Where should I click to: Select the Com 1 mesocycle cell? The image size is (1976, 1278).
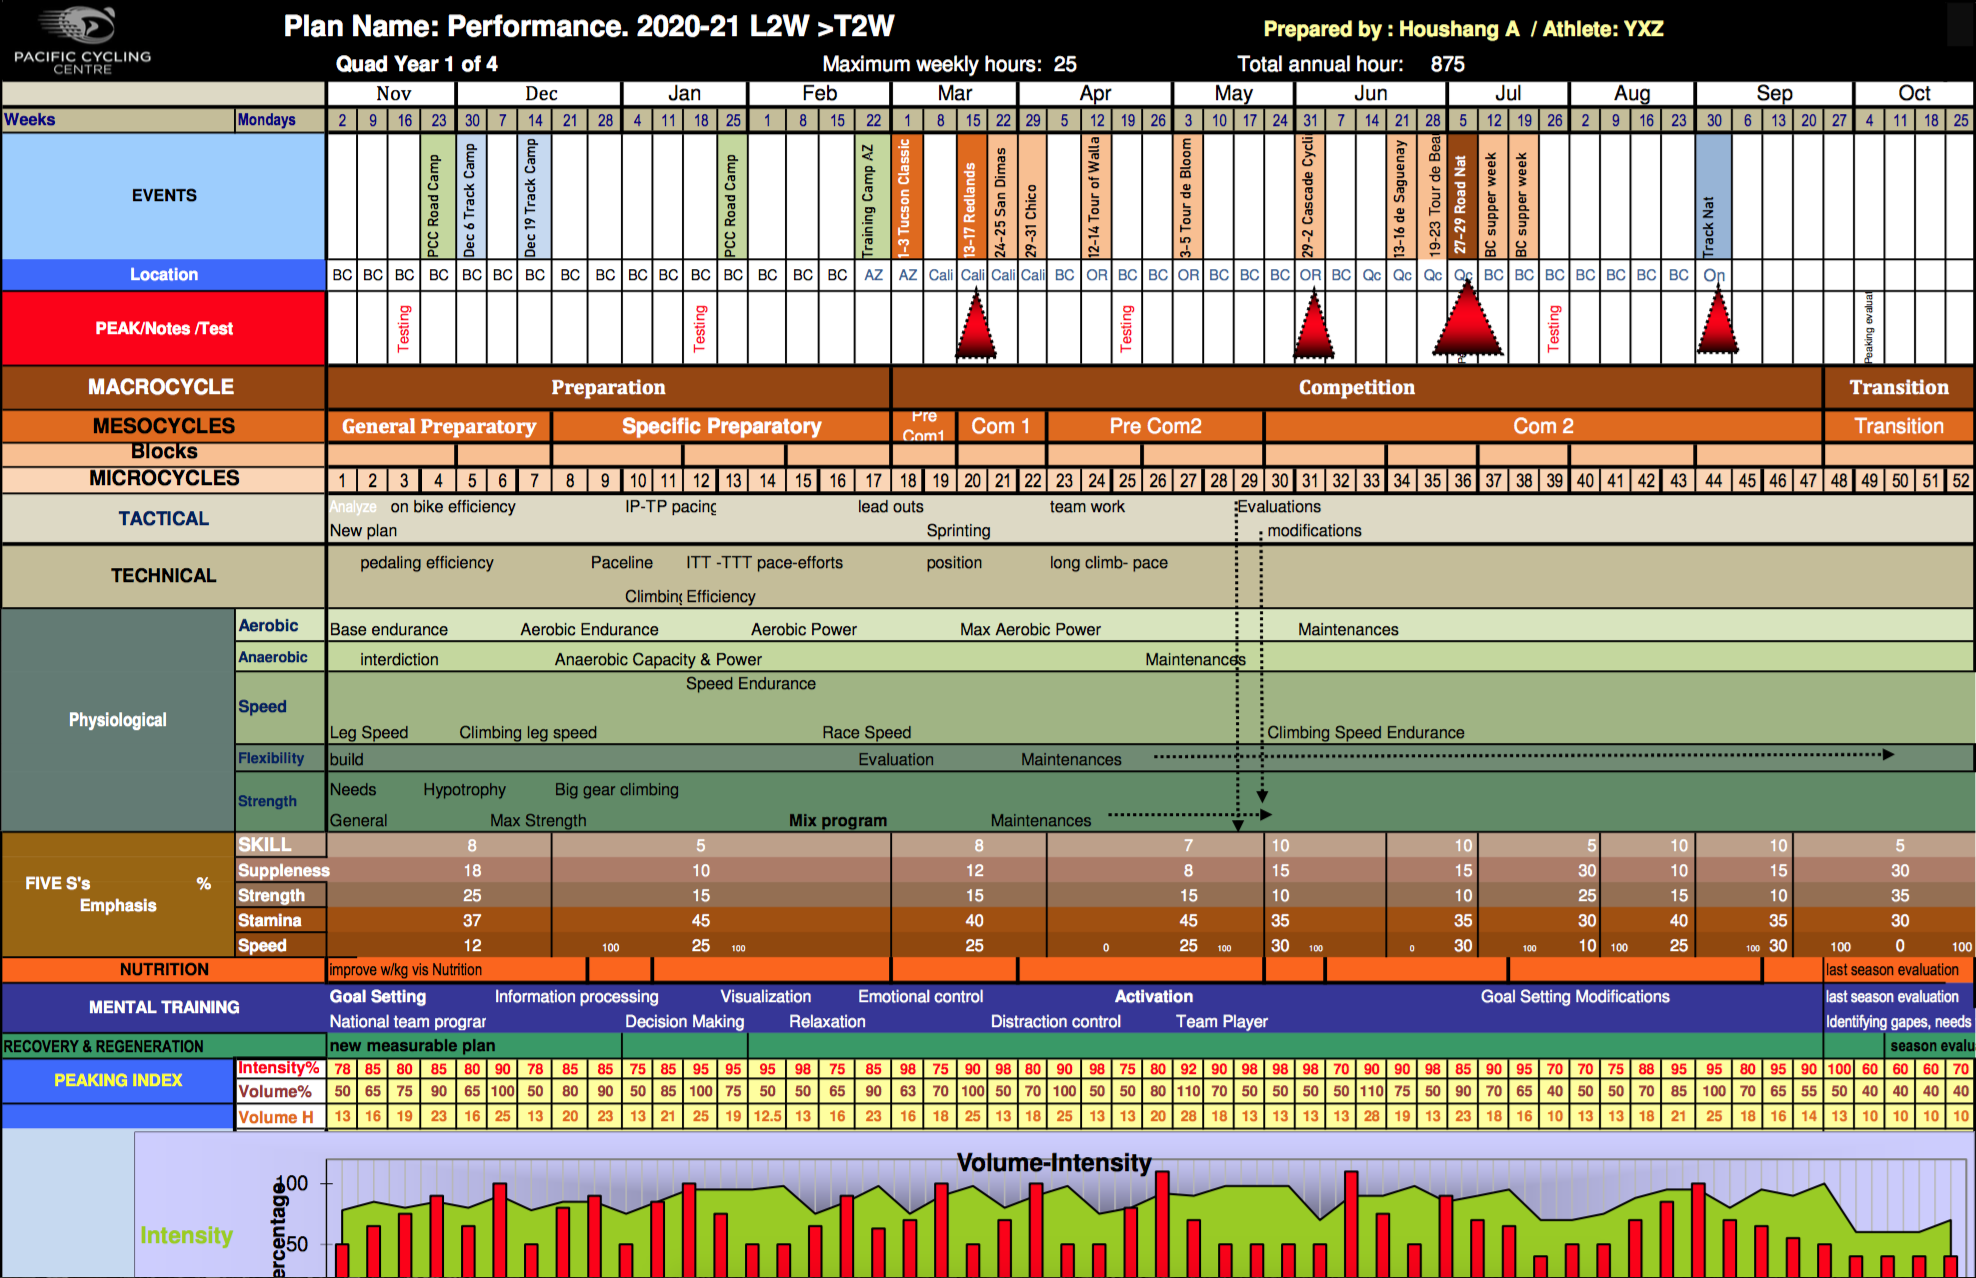[1000, 426]
